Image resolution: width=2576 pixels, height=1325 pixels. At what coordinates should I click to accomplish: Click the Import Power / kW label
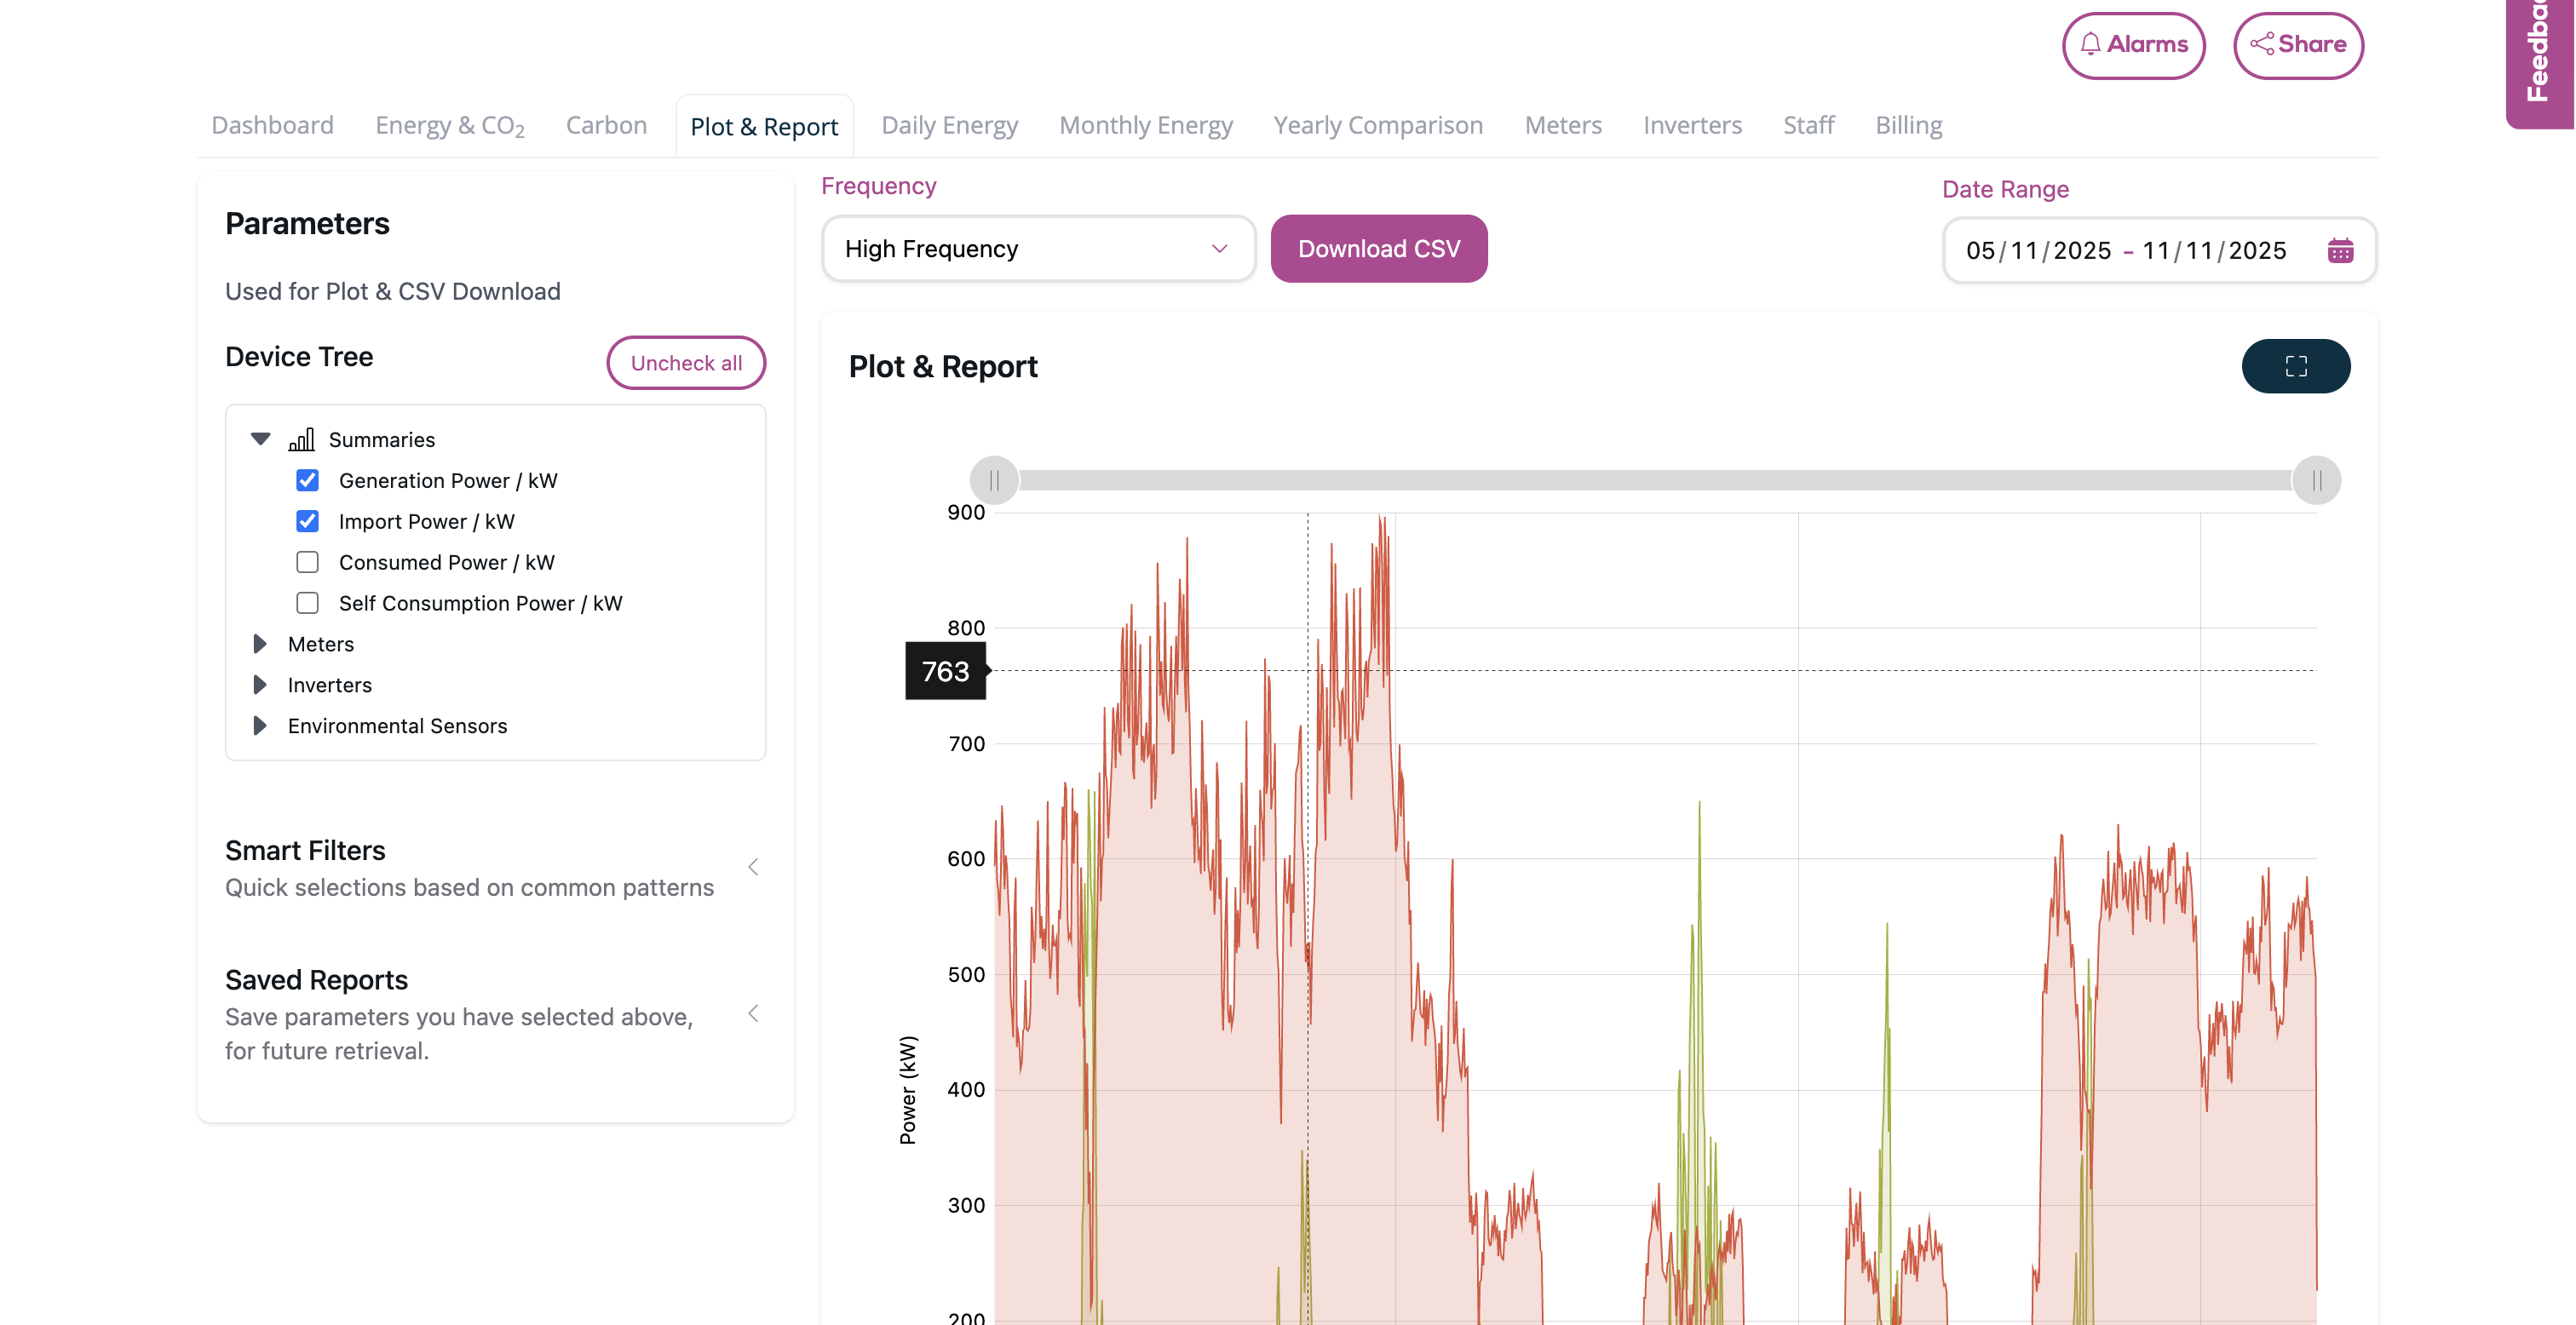coord(426,522)
